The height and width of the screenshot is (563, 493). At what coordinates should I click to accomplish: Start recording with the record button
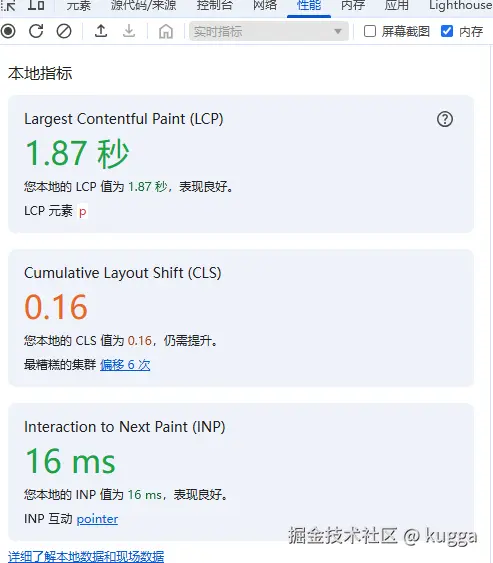tap(8, 31)
